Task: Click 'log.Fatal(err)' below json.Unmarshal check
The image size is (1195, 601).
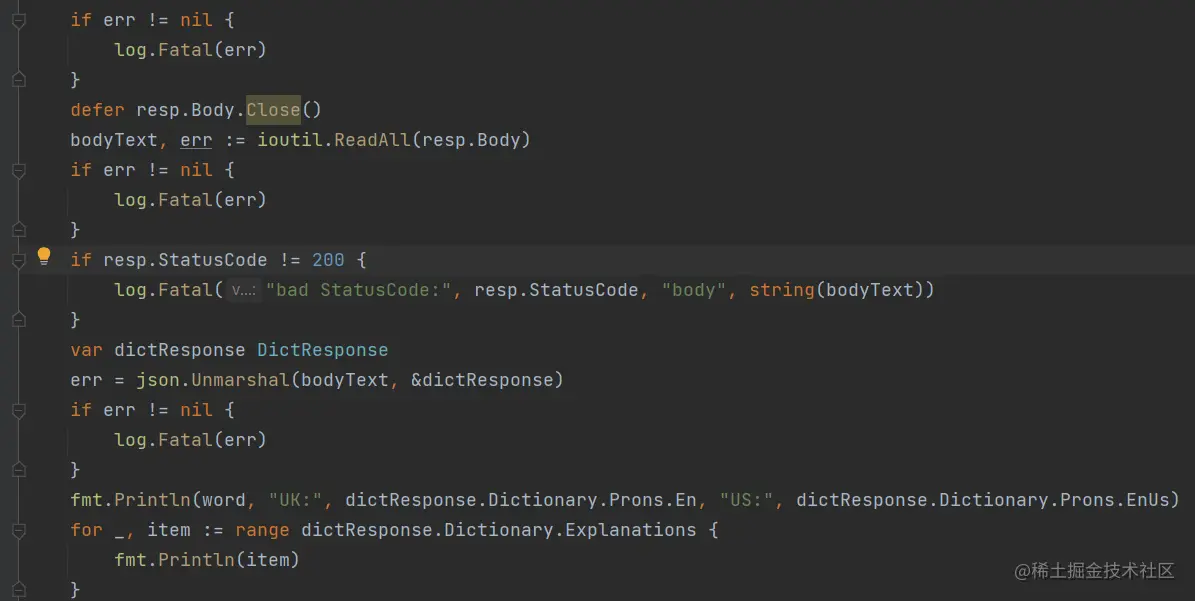Action: coord(190,440)
